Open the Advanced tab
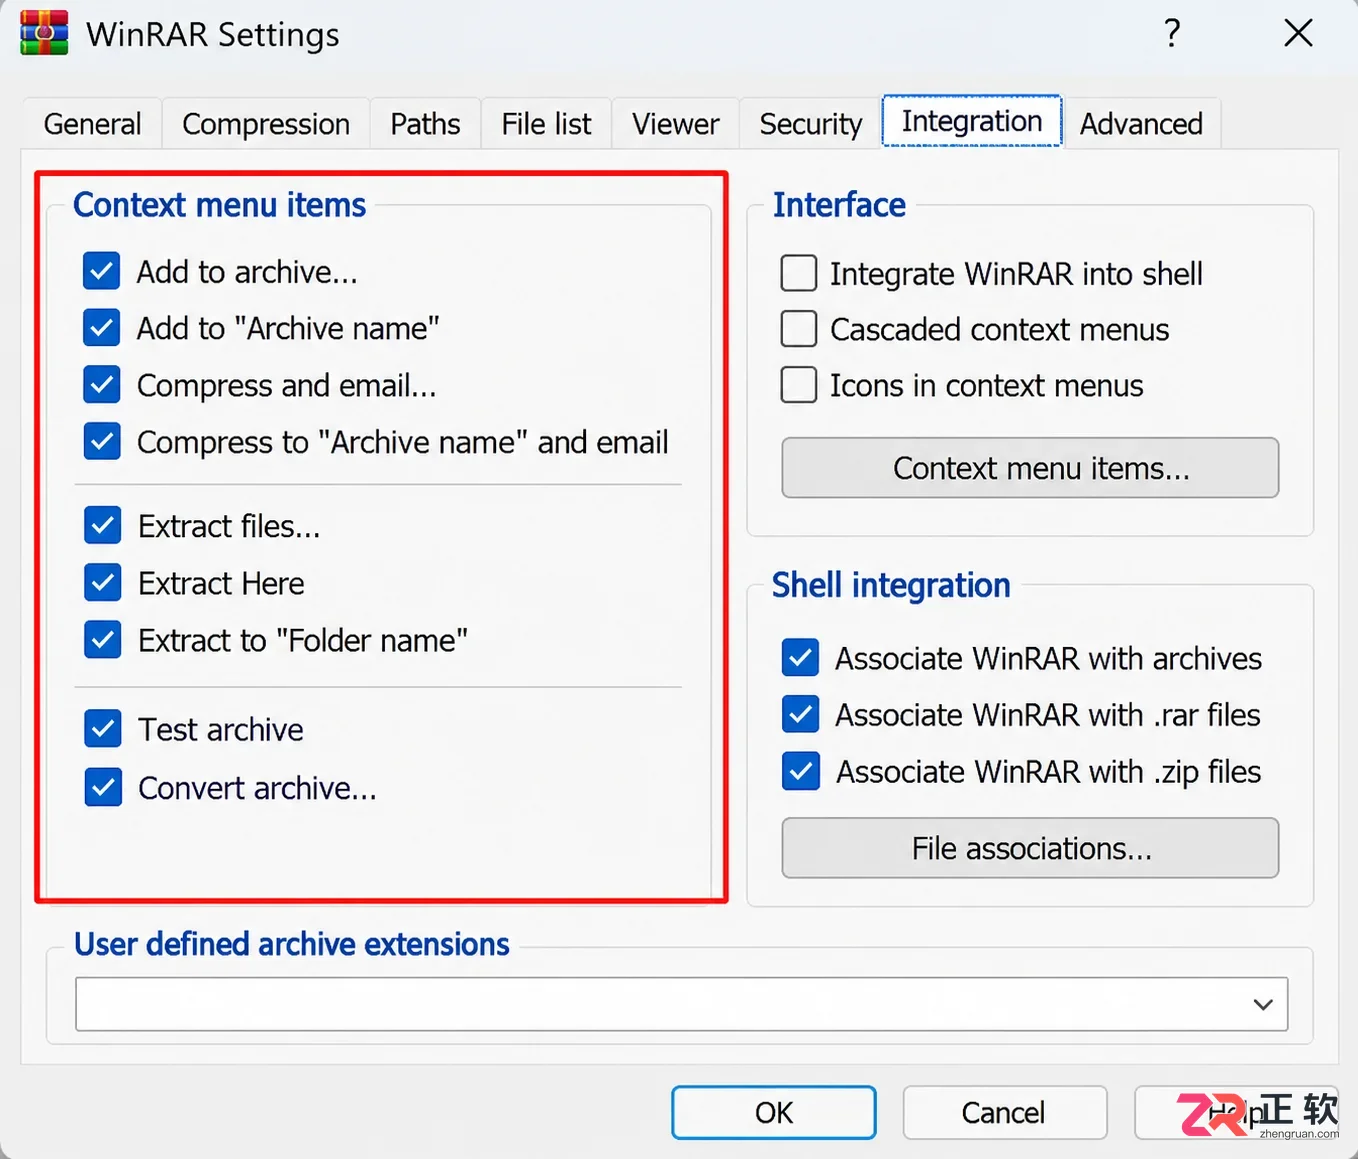The height and width of the screenshot is (1159, 1358). (1141, 123)
